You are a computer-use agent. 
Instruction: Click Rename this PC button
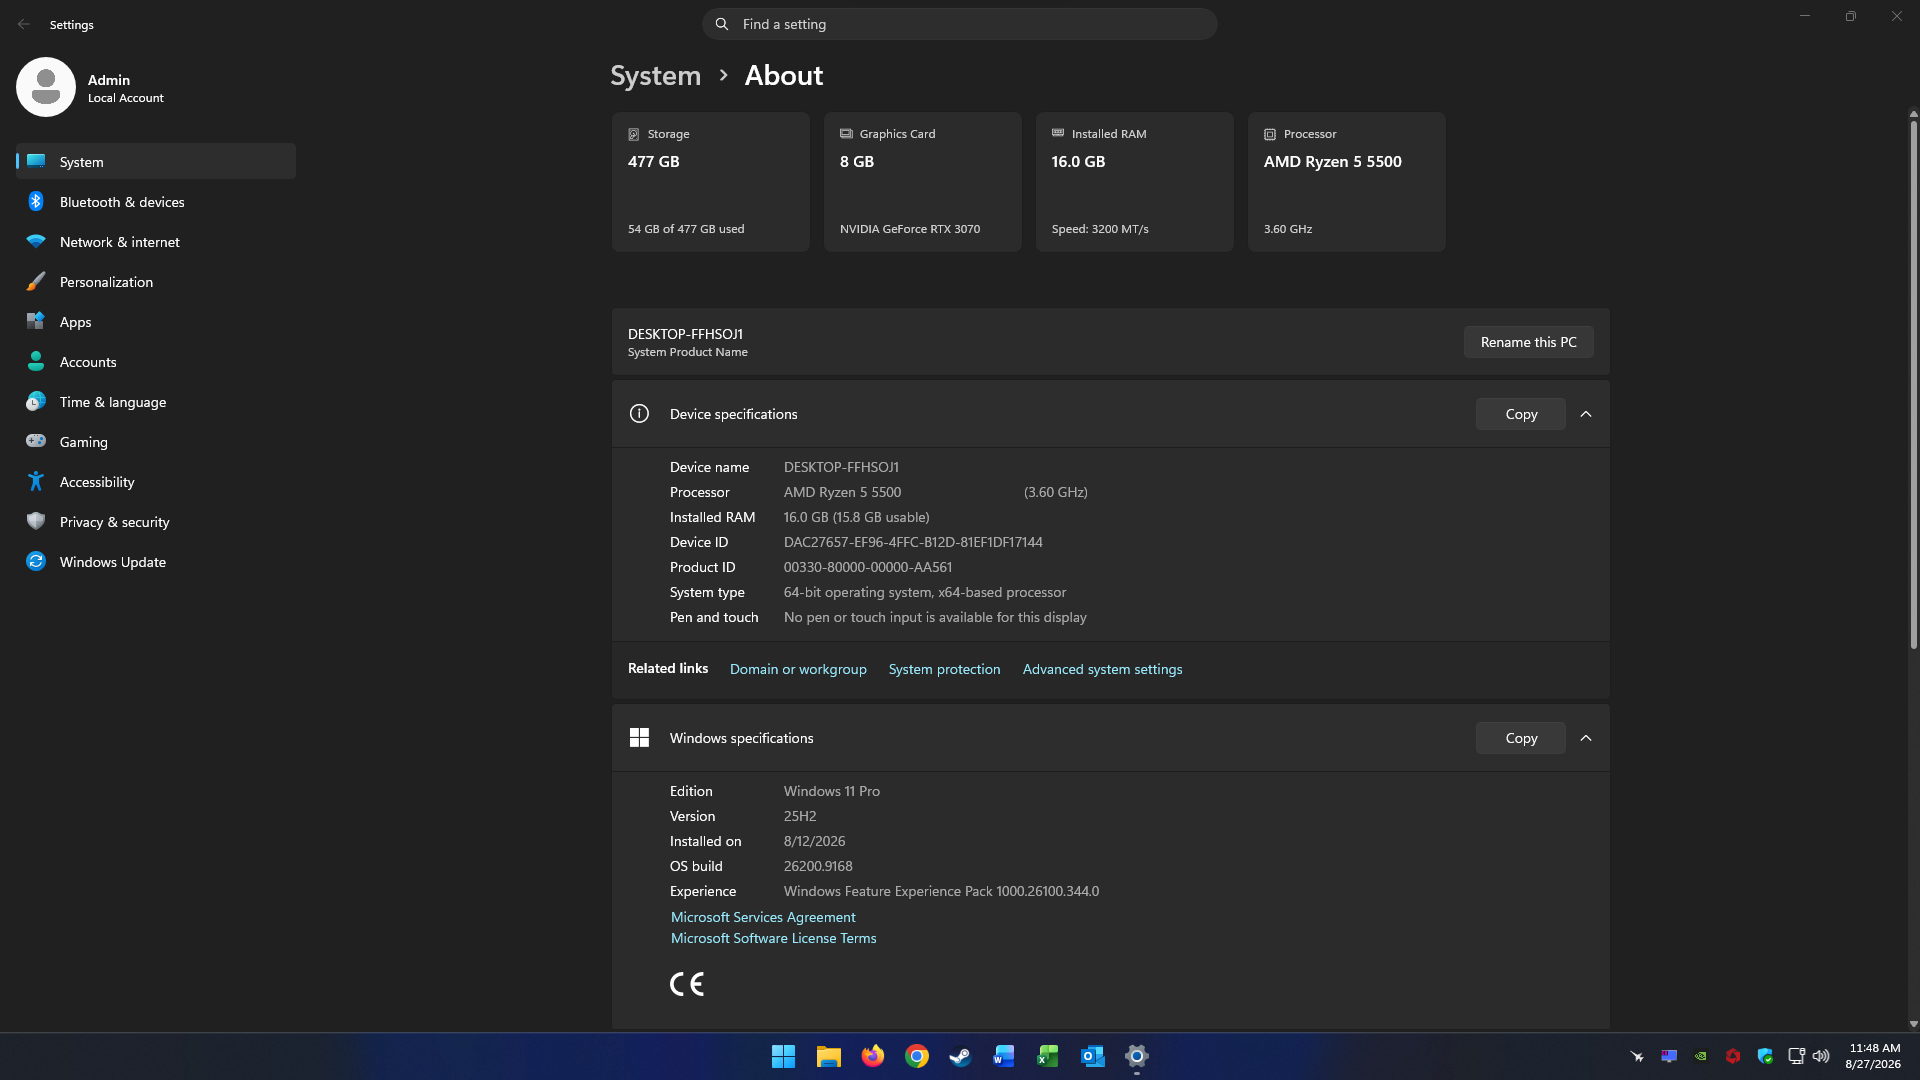click(1528, 342)
